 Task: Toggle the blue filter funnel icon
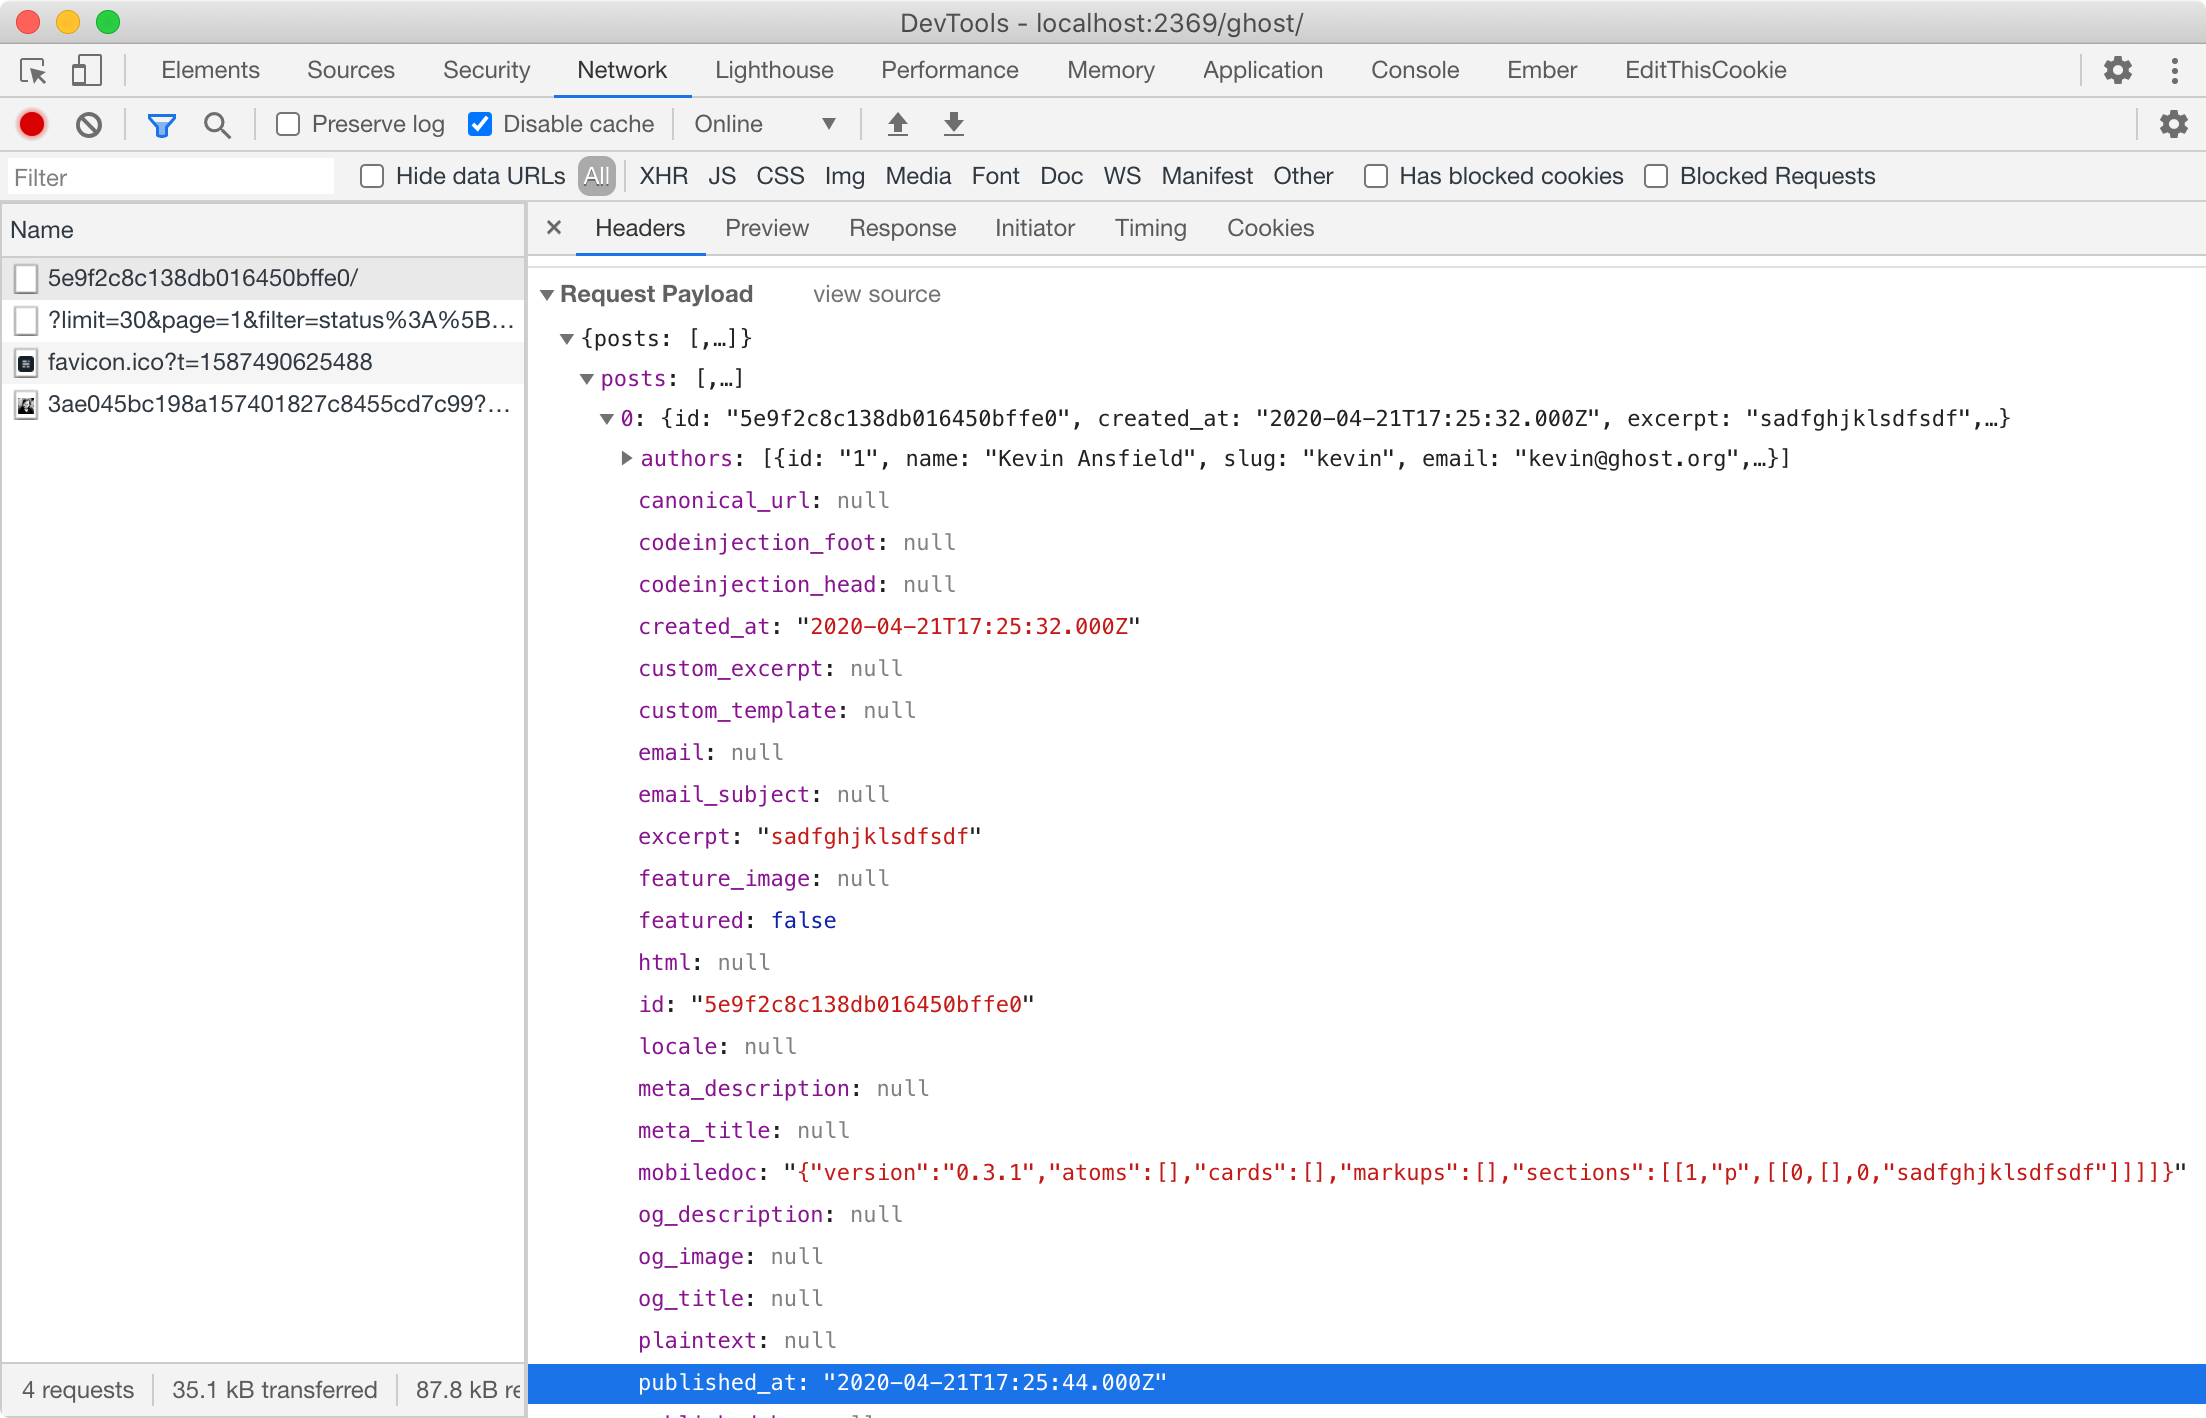pyautogui.click(x=162, y=124)
